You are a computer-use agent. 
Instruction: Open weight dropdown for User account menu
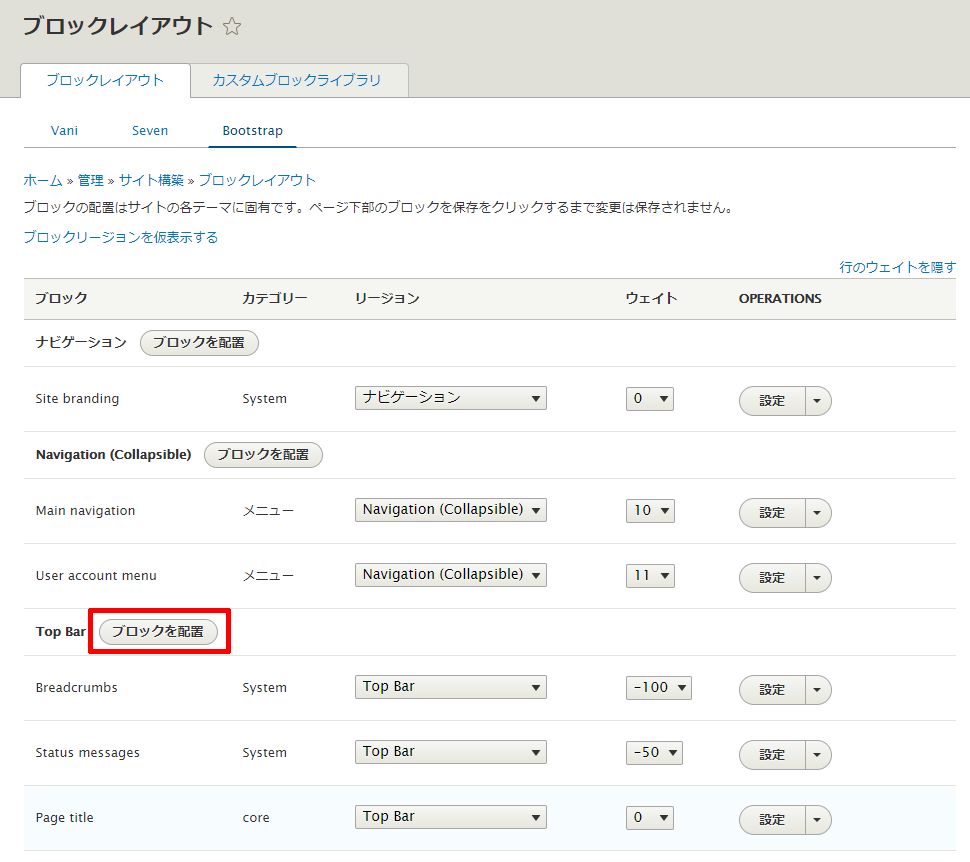coord(649,575)
